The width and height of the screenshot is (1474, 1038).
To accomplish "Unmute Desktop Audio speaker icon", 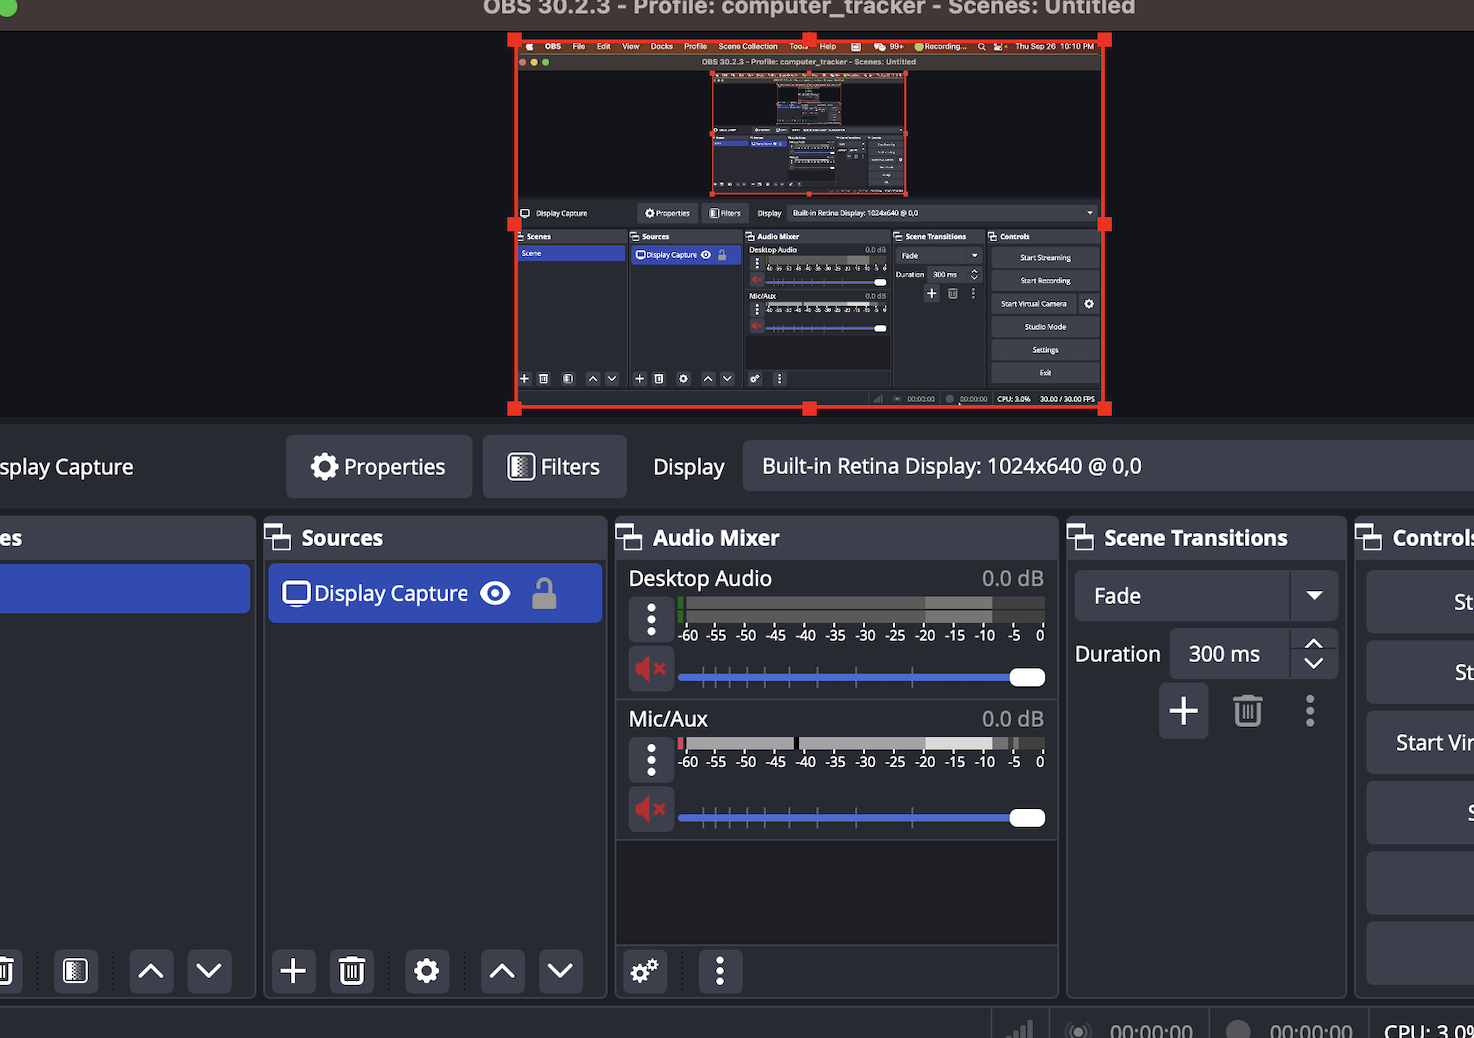I will (x=651, y=668).
